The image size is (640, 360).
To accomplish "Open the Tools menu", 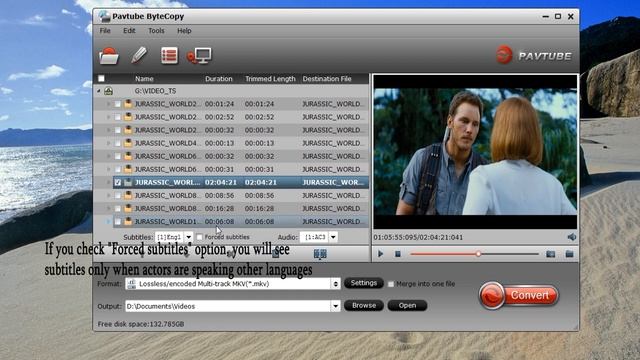I will click(x=156, y=31).
